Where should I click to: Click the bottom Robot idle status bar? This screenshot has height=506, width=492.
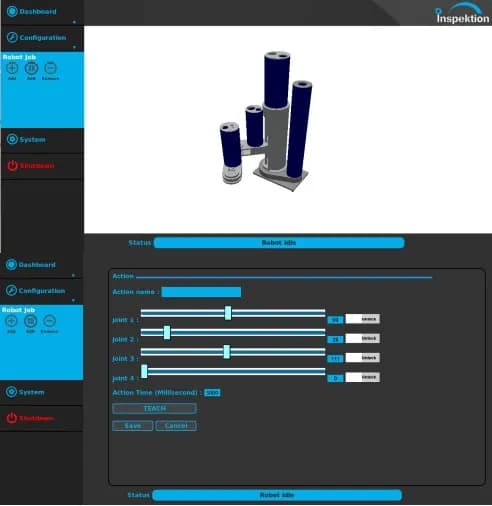(277, 495)
